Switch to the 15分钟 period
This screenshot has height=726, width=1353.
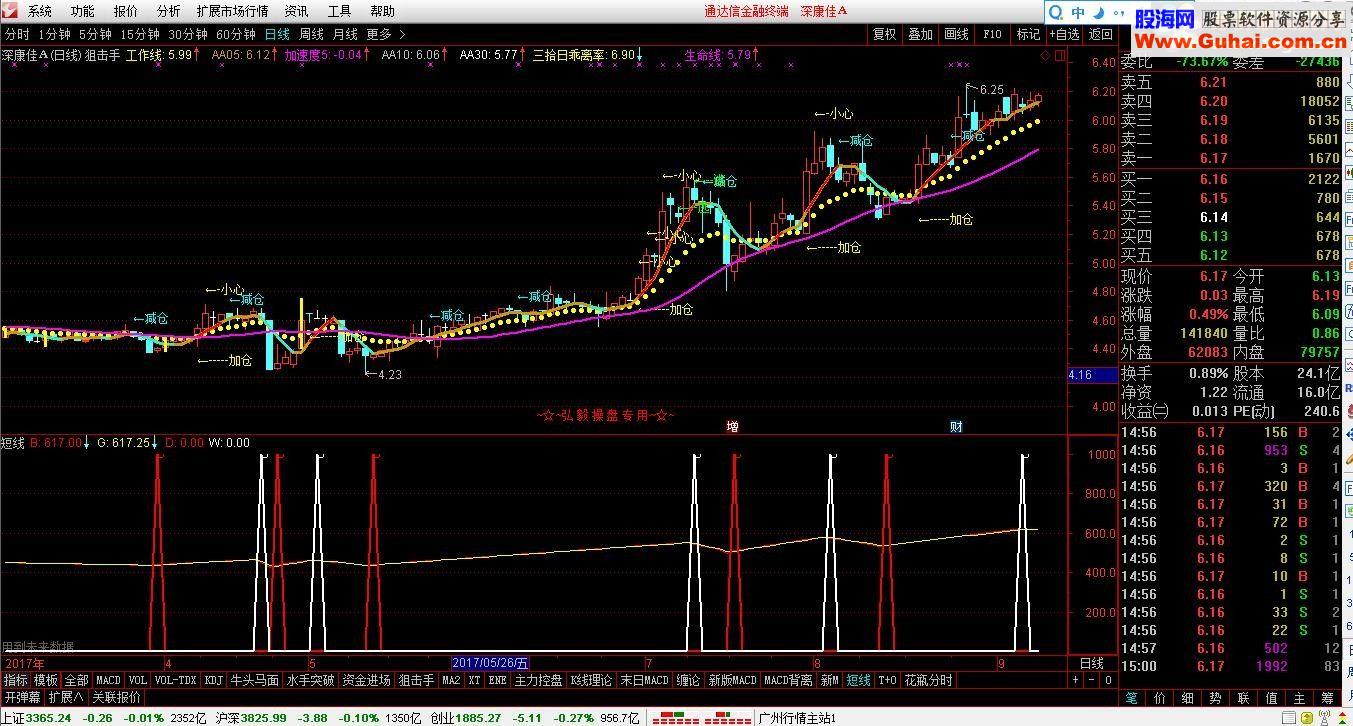click(140, 34)
